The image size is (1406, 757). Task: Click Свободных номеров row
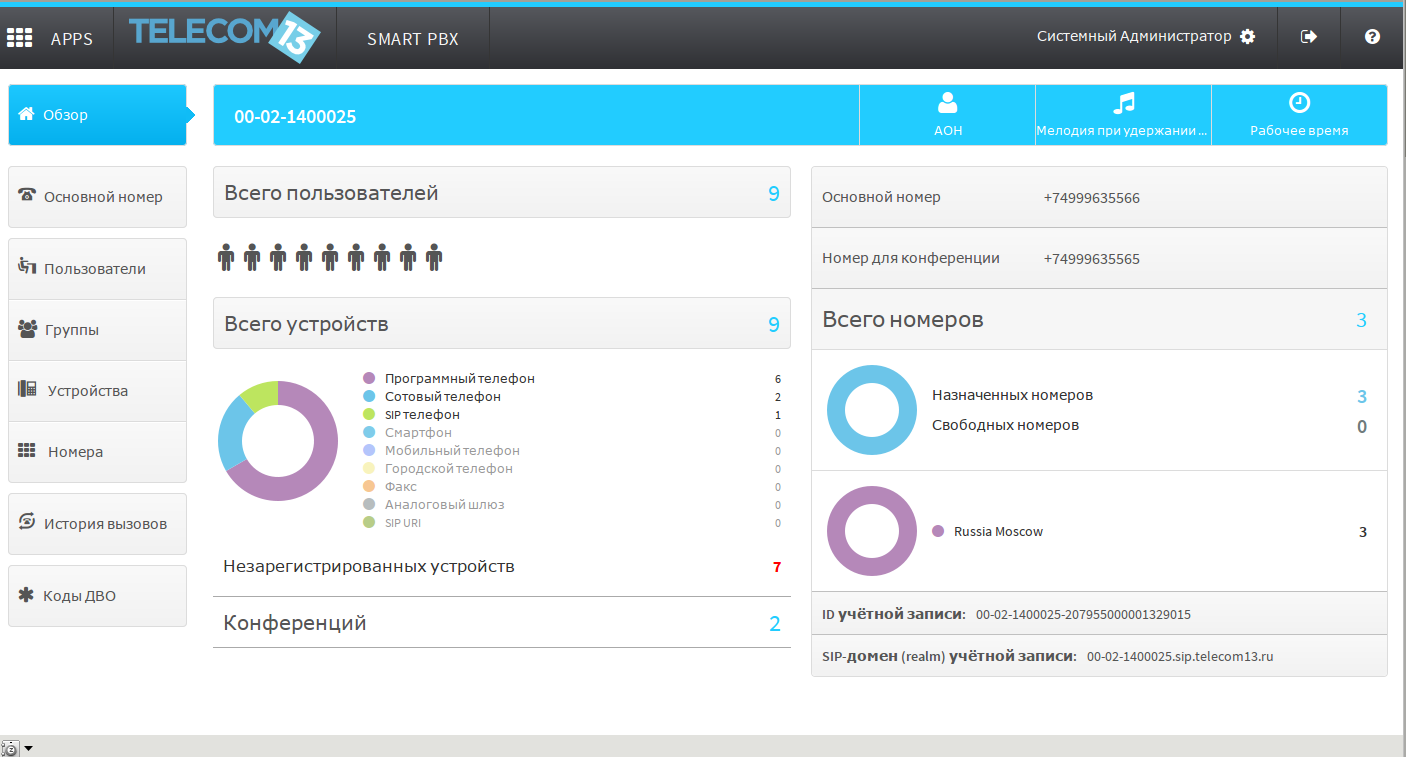tap(1149, 426)
